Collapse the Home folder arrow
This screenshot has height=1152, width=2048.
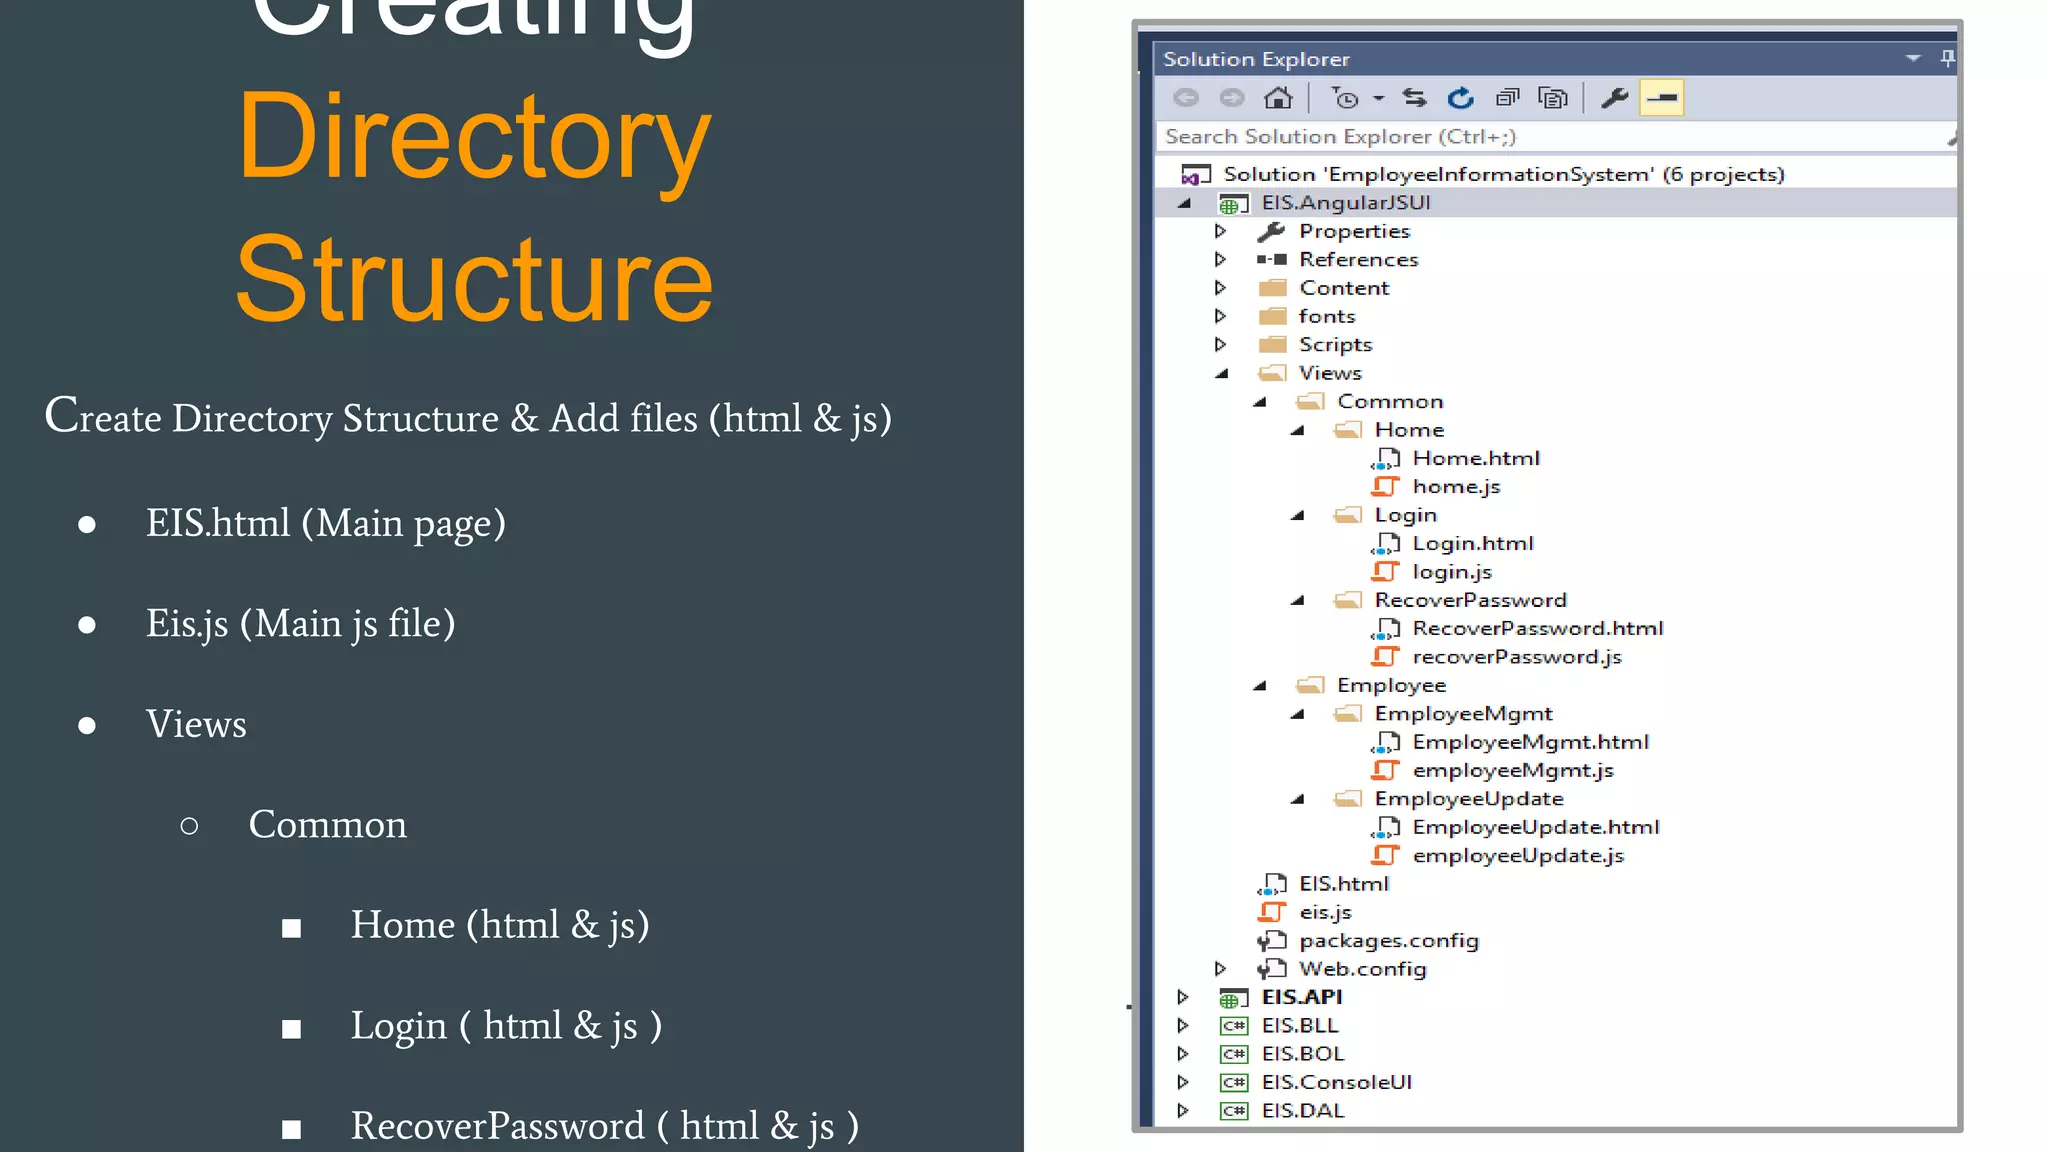pos(1298,431)
